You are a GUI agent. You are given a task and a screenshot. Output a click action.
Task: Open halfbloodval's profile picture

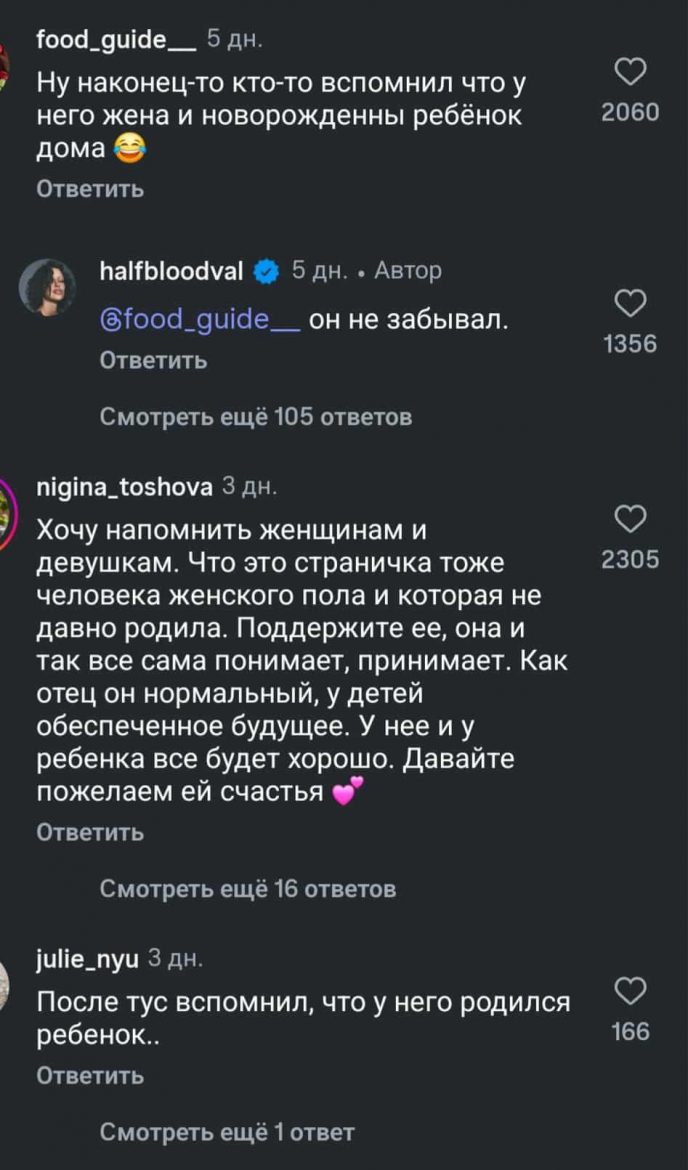pyautogui.click(x=47, y=287)
